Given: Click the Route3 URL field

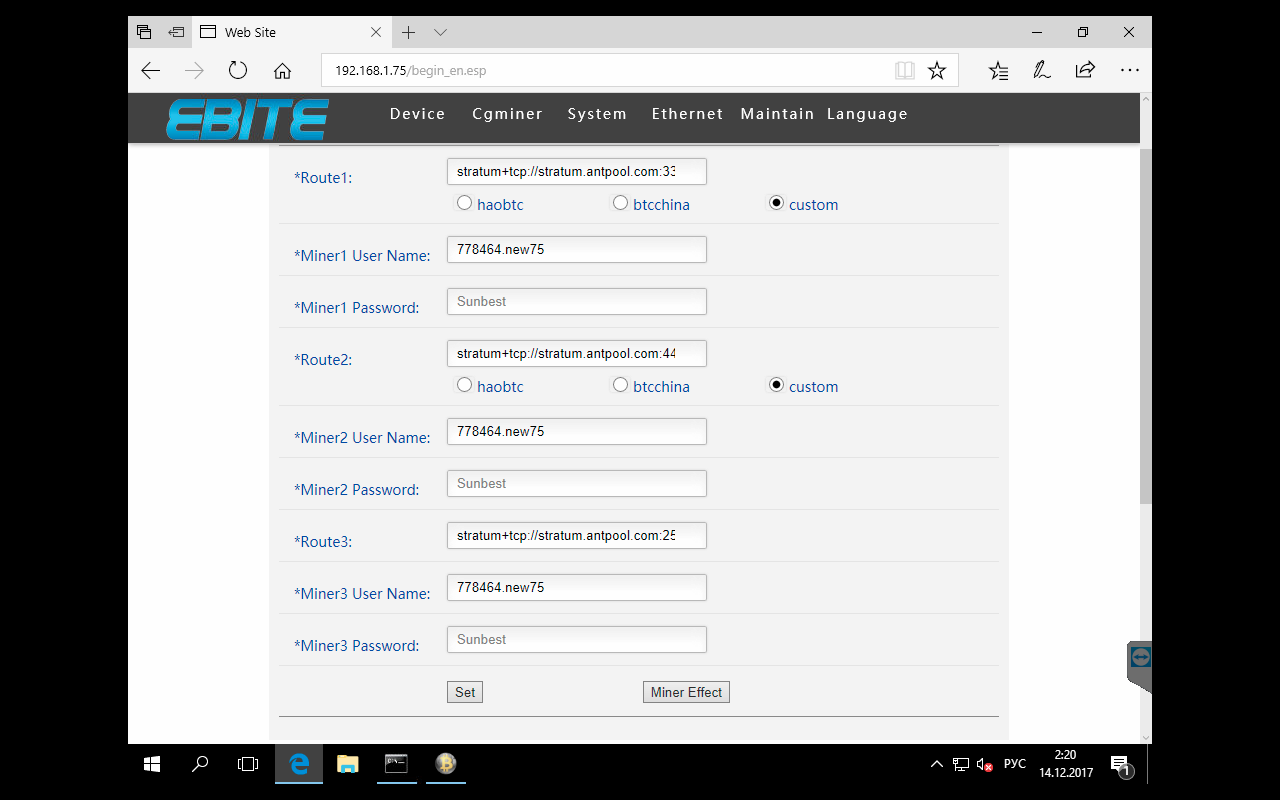Looking at the screenshot, I should (577, 535).
